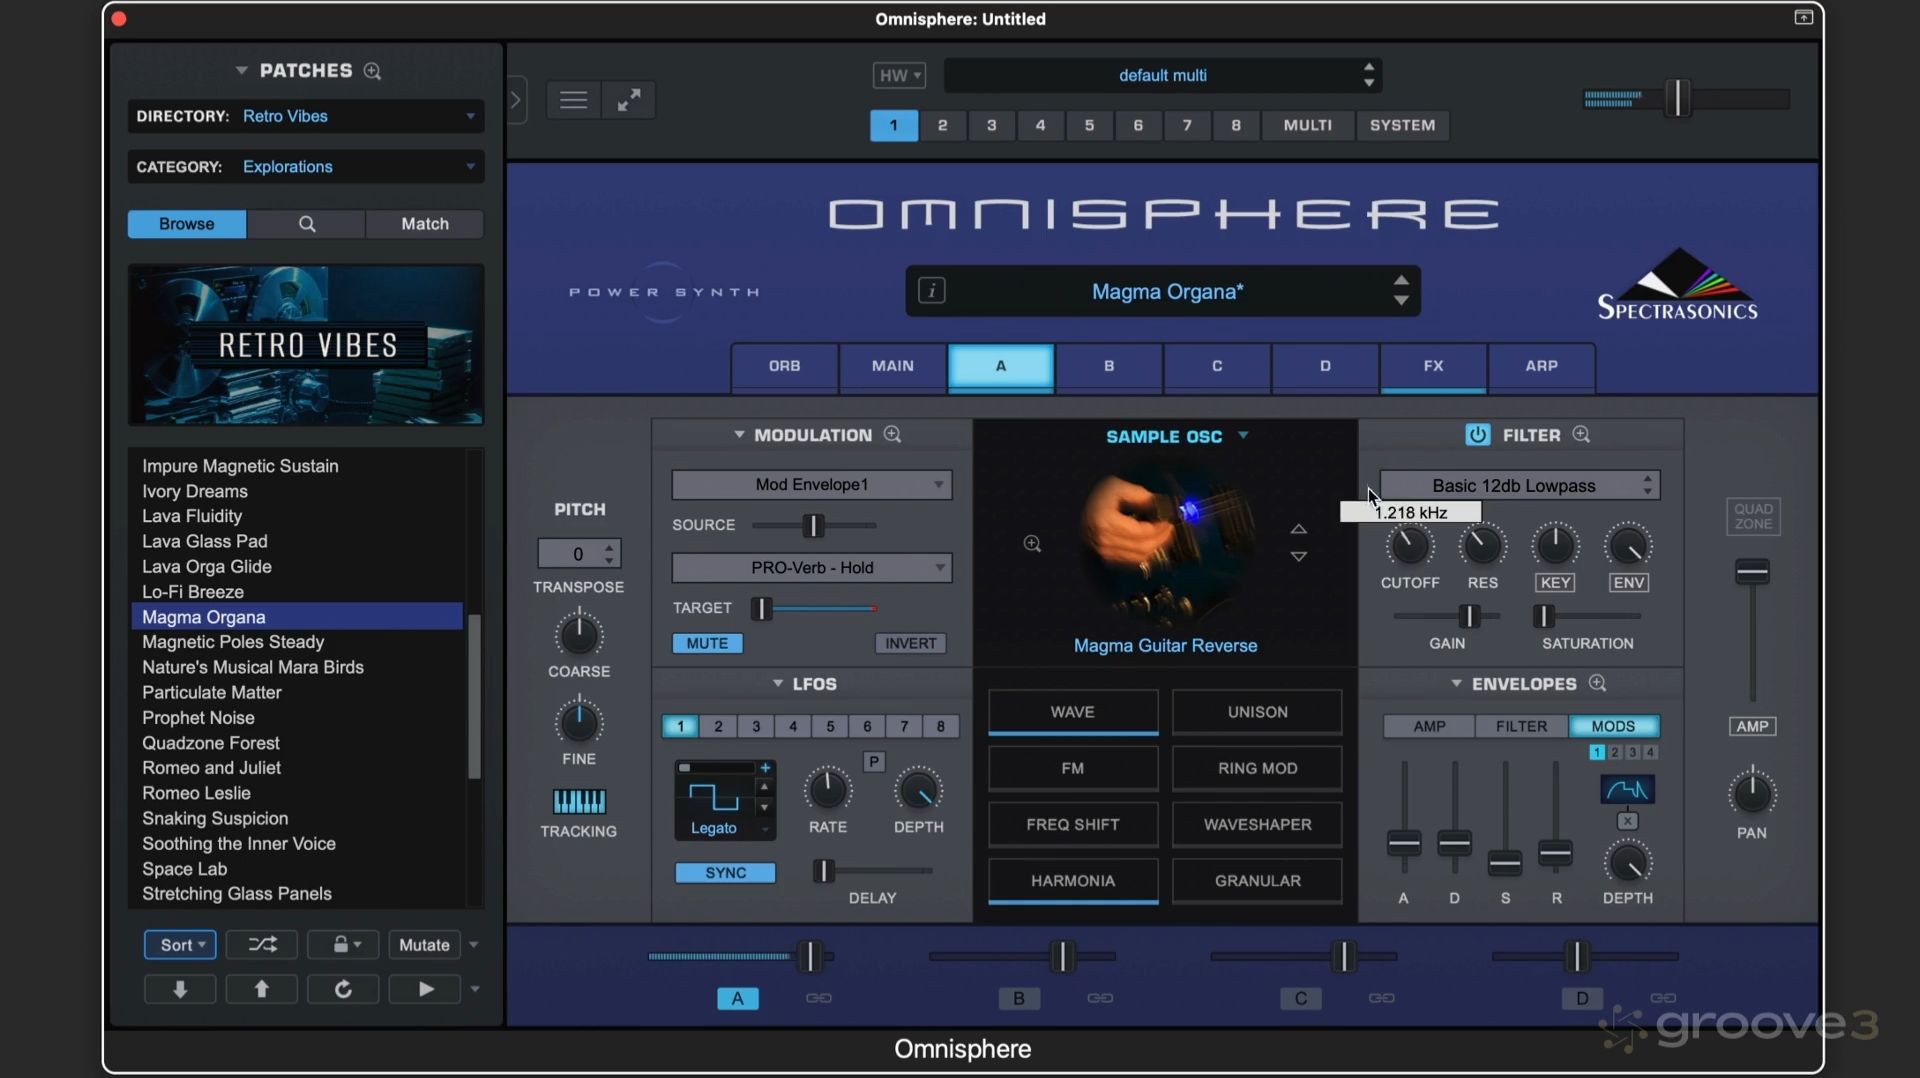Screen dimensions: 1920x1078
Task: Click the link icon next to layer A
Action: tap(819, 998)
